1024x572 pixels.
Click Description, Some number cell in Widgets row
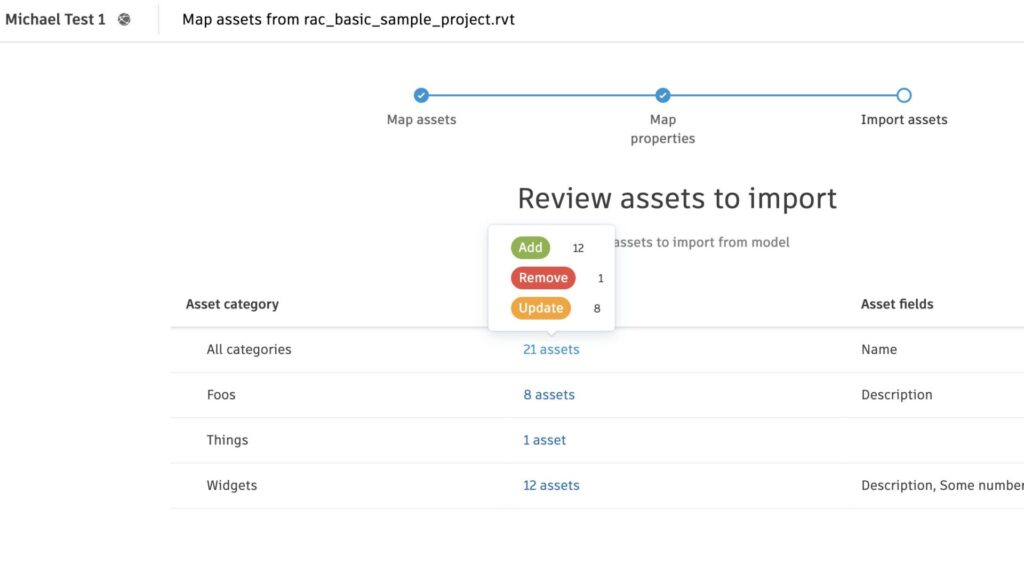(942, 485)
